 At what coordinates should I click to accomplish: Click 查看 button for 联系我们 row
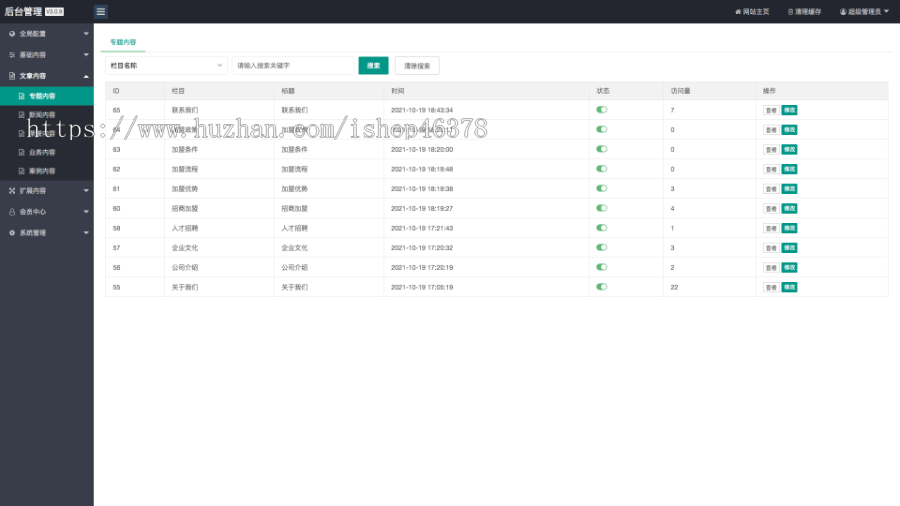click(x=771, y=110)
